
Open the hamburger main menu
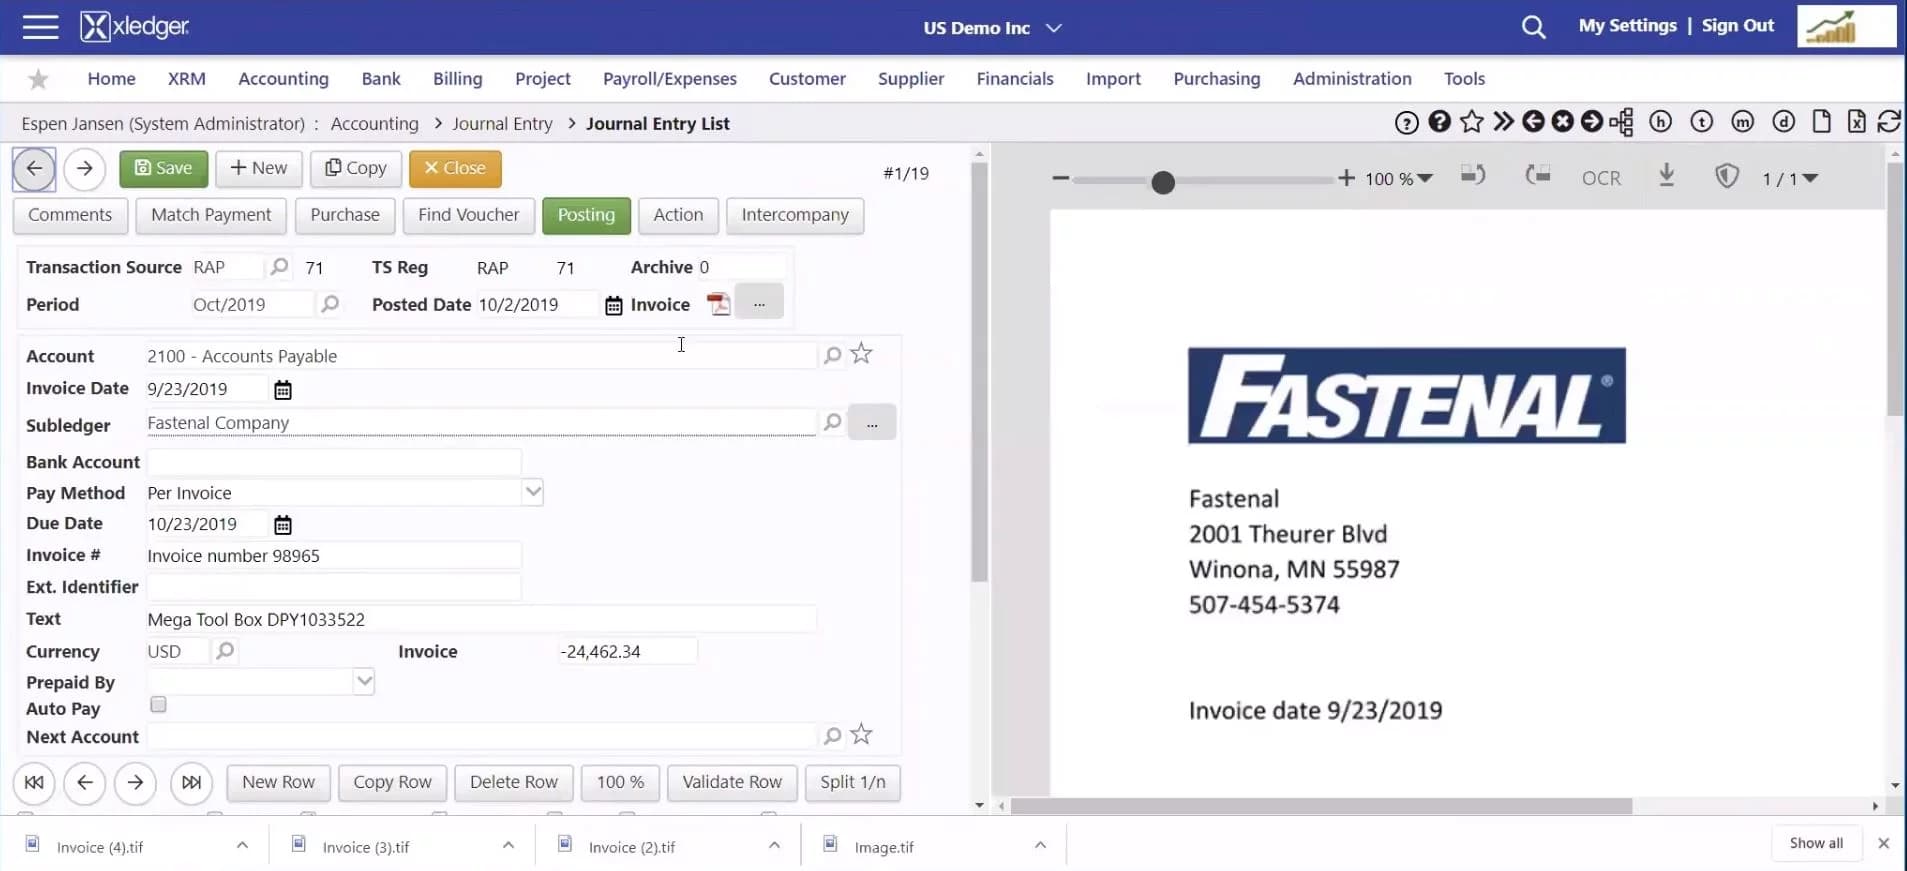[40, 27]
